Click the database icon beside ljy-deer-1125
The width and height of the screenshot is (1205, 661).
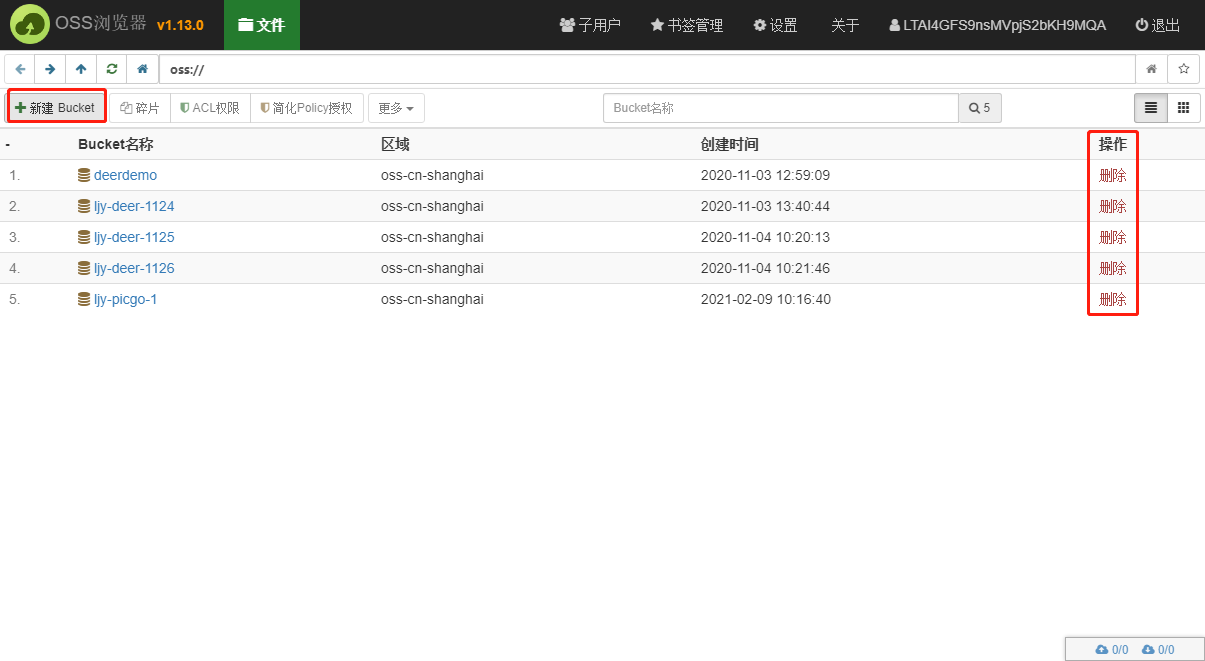84,237
